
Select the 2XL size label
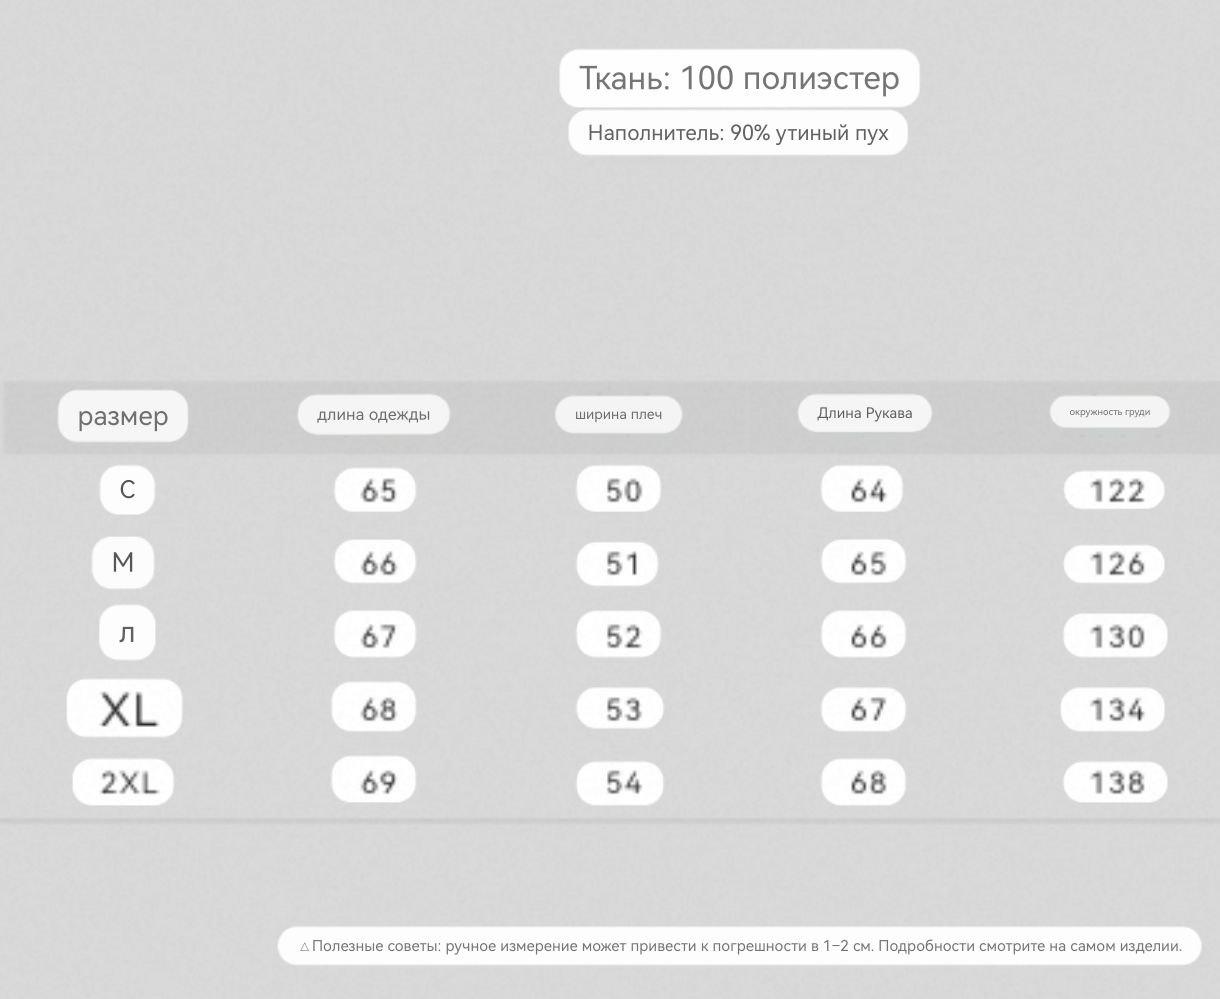123,782
